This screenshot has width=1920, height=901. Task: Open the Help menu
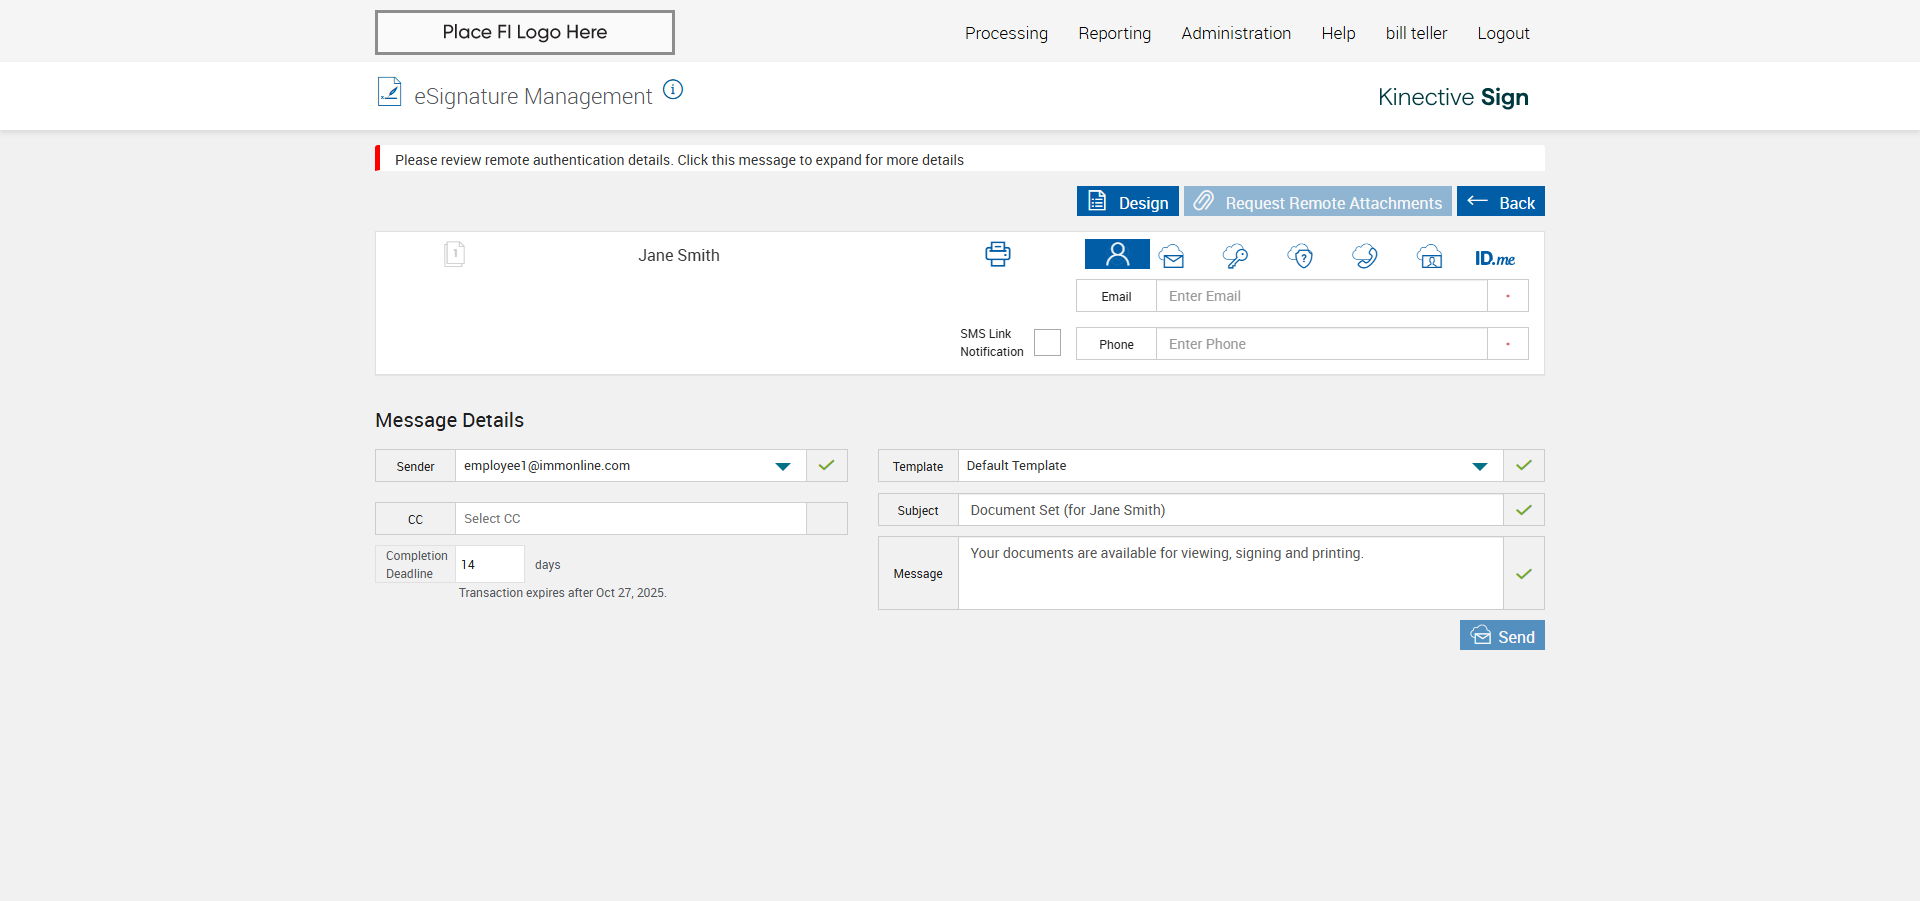(1338, 33)
